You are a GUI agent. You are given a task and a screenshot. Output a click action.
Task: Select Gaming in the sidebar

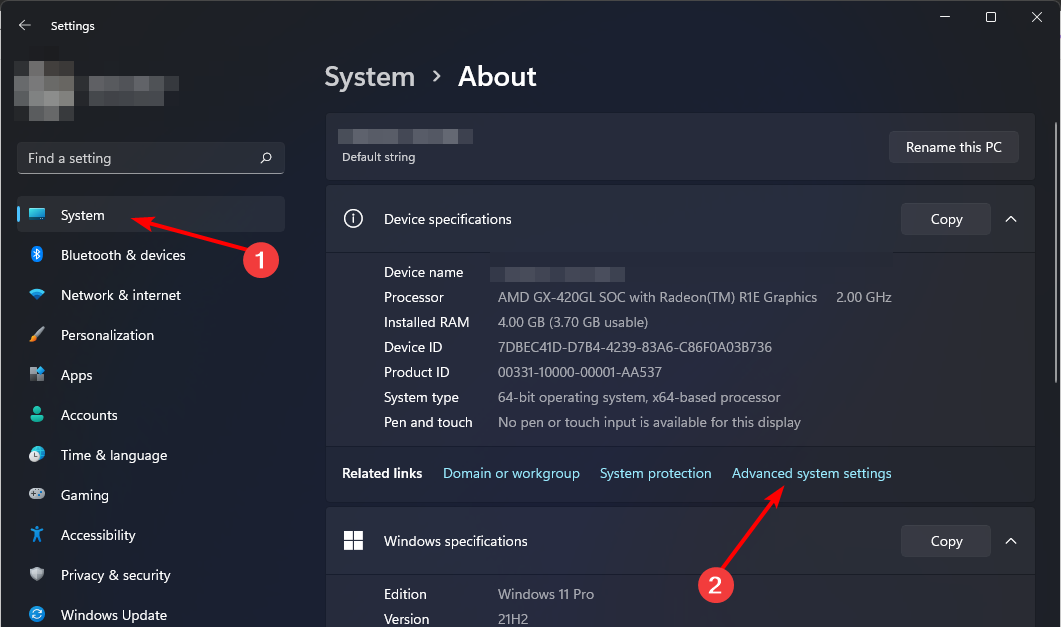[151, 494]
